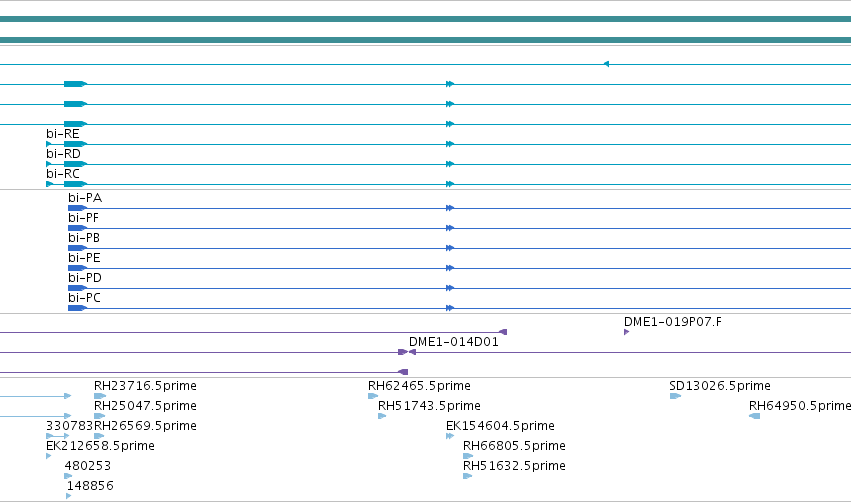
Task: Click the bi-PC protein track label
Action: [x=84, y=298]
